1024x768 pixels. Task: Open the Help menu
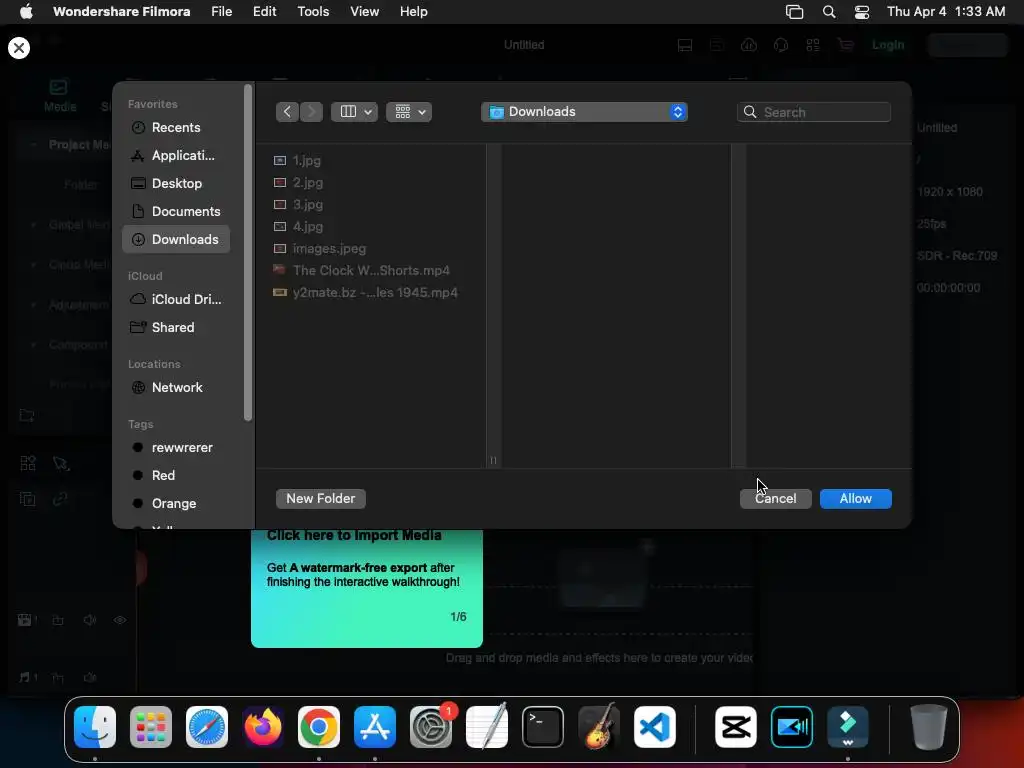pos(413,12)
